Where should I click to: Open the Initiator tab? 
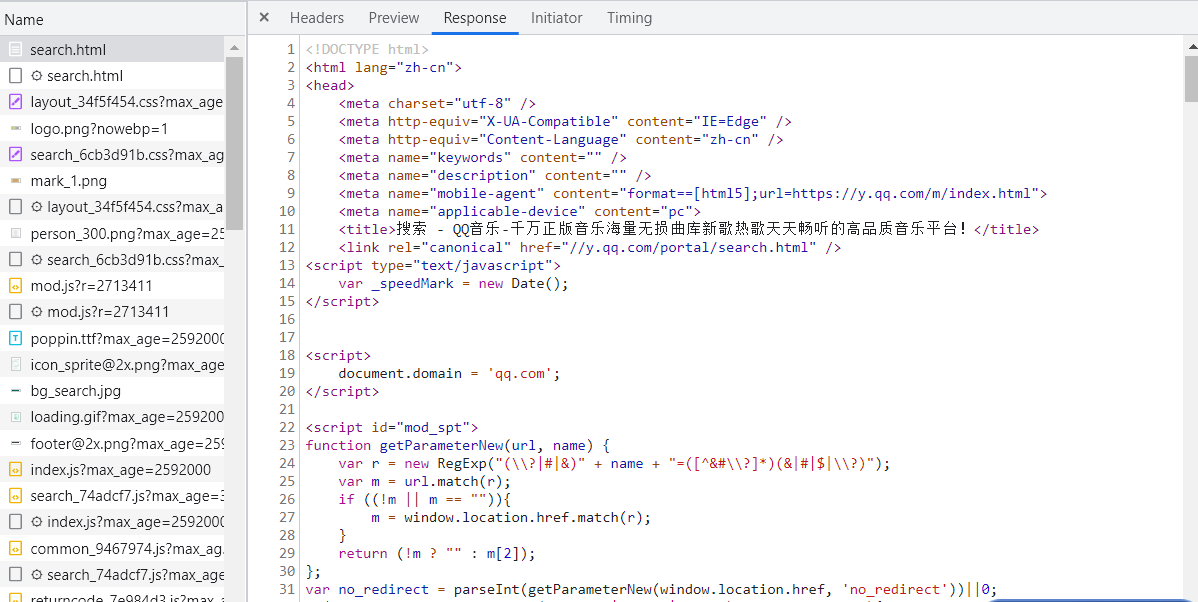(556, 18)
